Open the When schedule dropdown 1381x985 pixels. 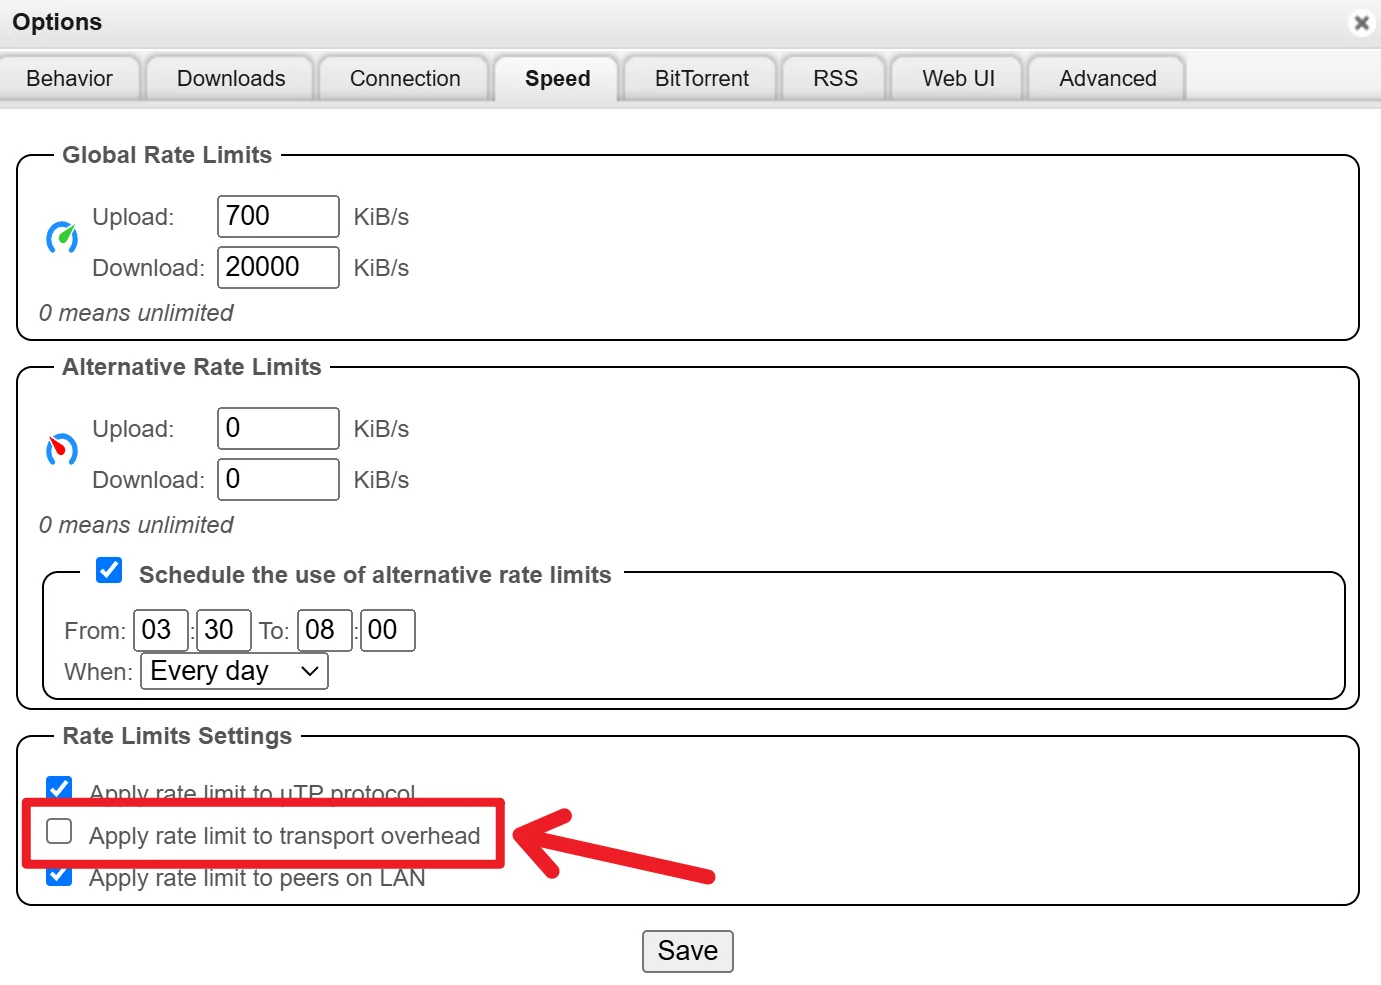click(x=235, y=671)
